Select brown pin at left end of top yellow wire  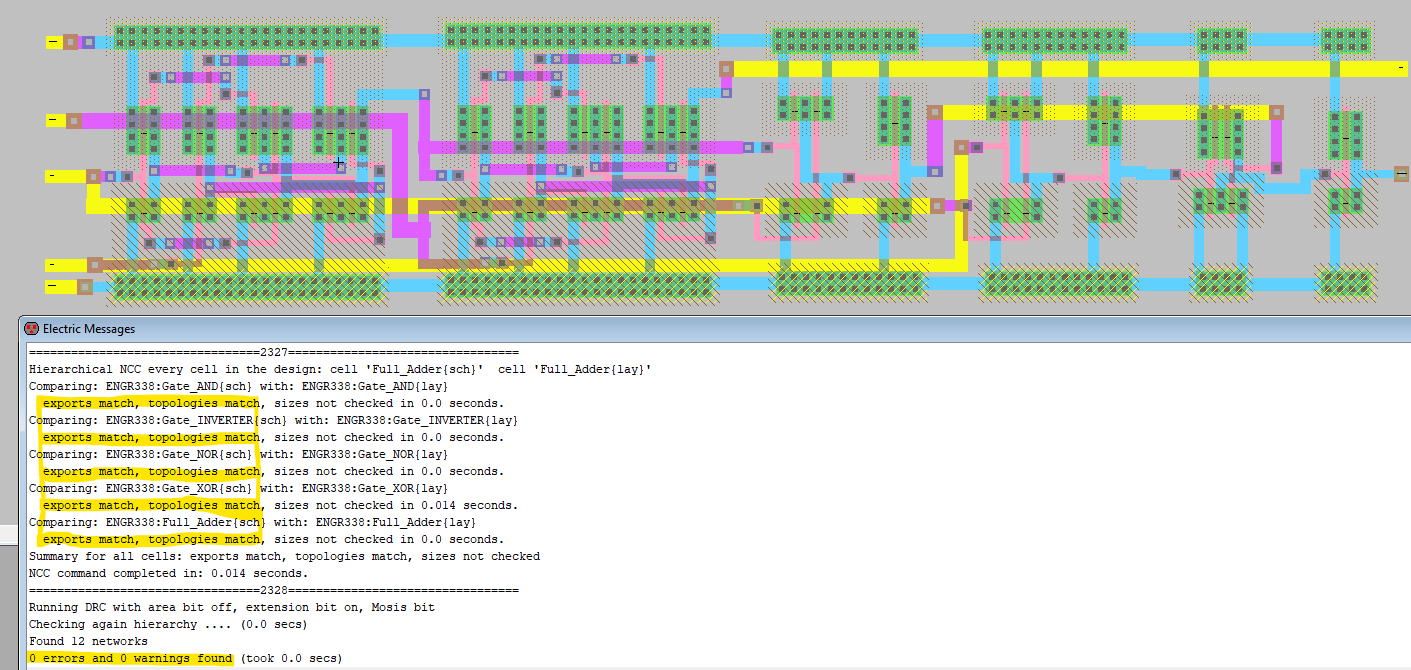(x=726, y=69)
